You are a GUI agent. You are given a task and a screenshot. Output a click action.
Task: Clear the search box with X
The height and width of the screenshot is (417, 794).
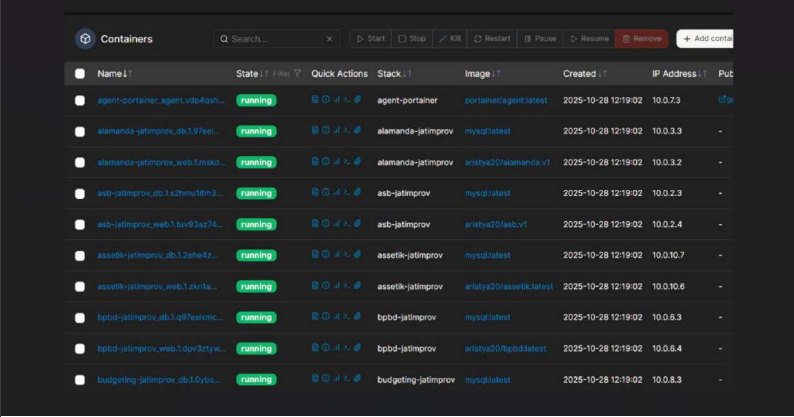click(330, 39)
